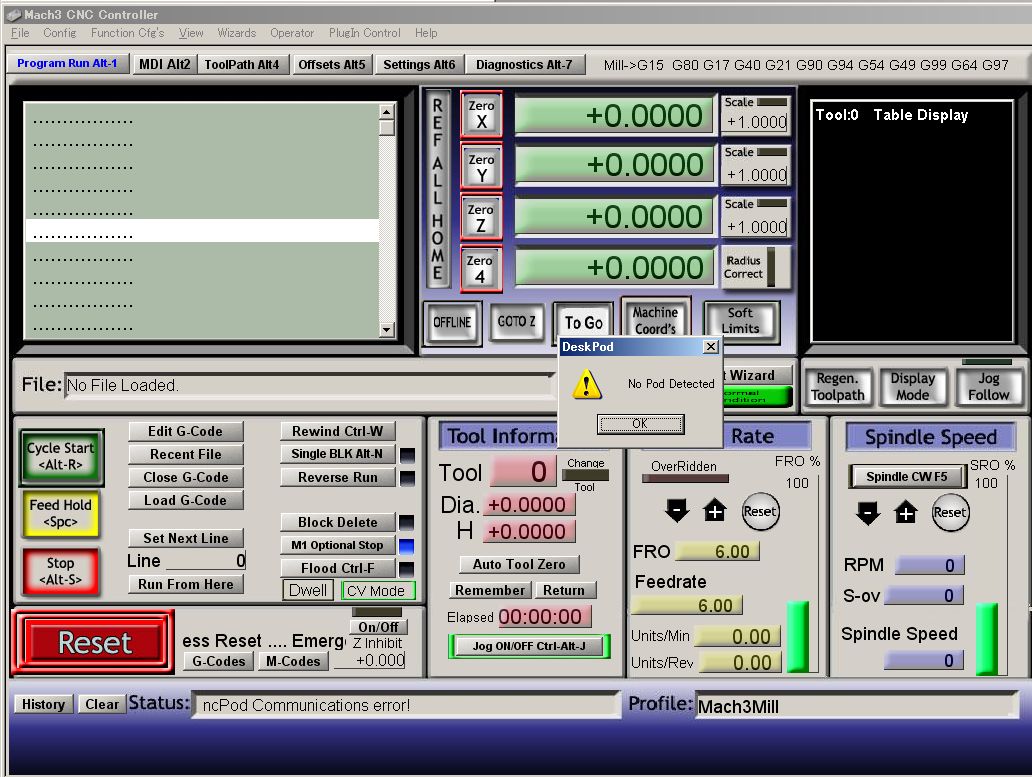Toggle Flood Ctrl-F coolant

coord(338,568)
